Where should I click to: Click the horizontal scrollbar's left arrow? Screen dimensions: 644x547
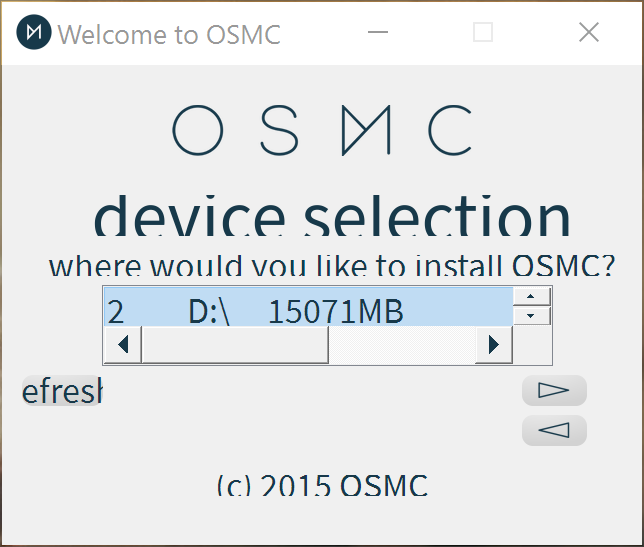click(123, 345)
